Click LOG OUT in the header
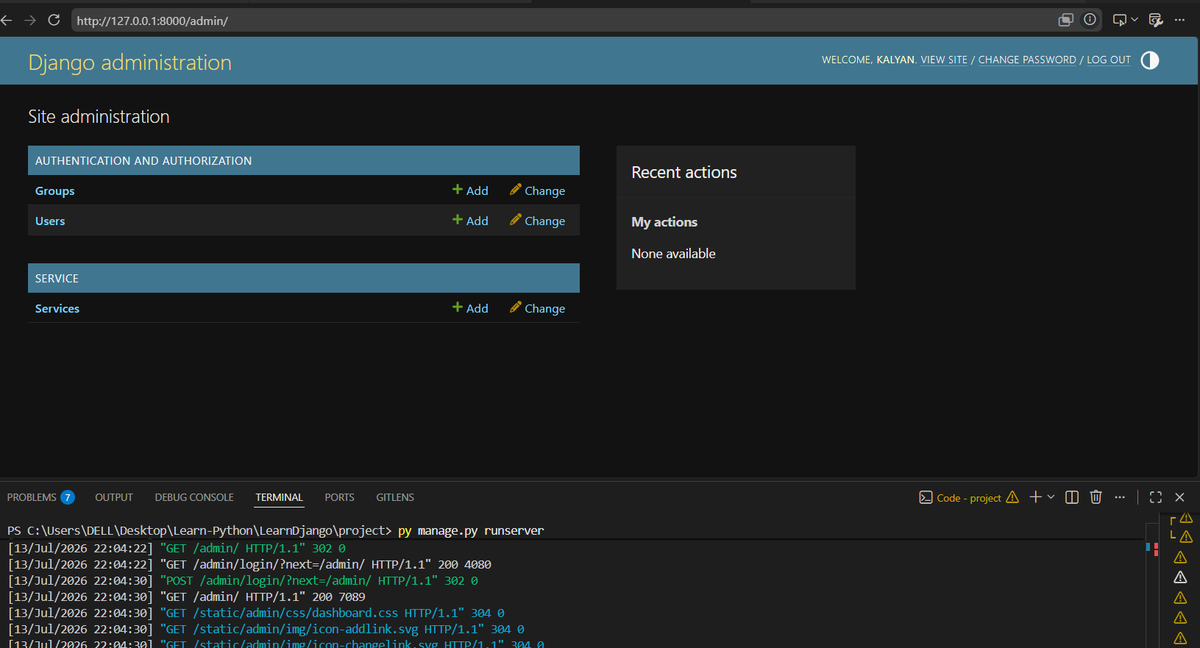The image size is (1200, 648). (1109, 60)
